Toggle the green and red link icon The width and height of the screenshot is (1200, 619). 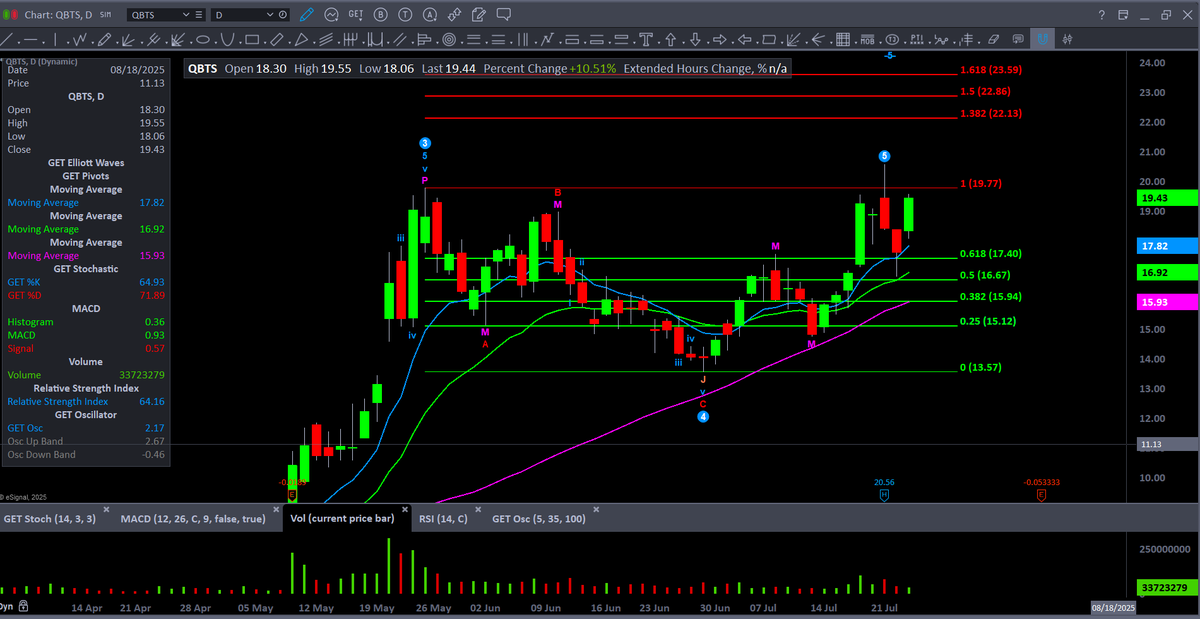click(10, 15)
